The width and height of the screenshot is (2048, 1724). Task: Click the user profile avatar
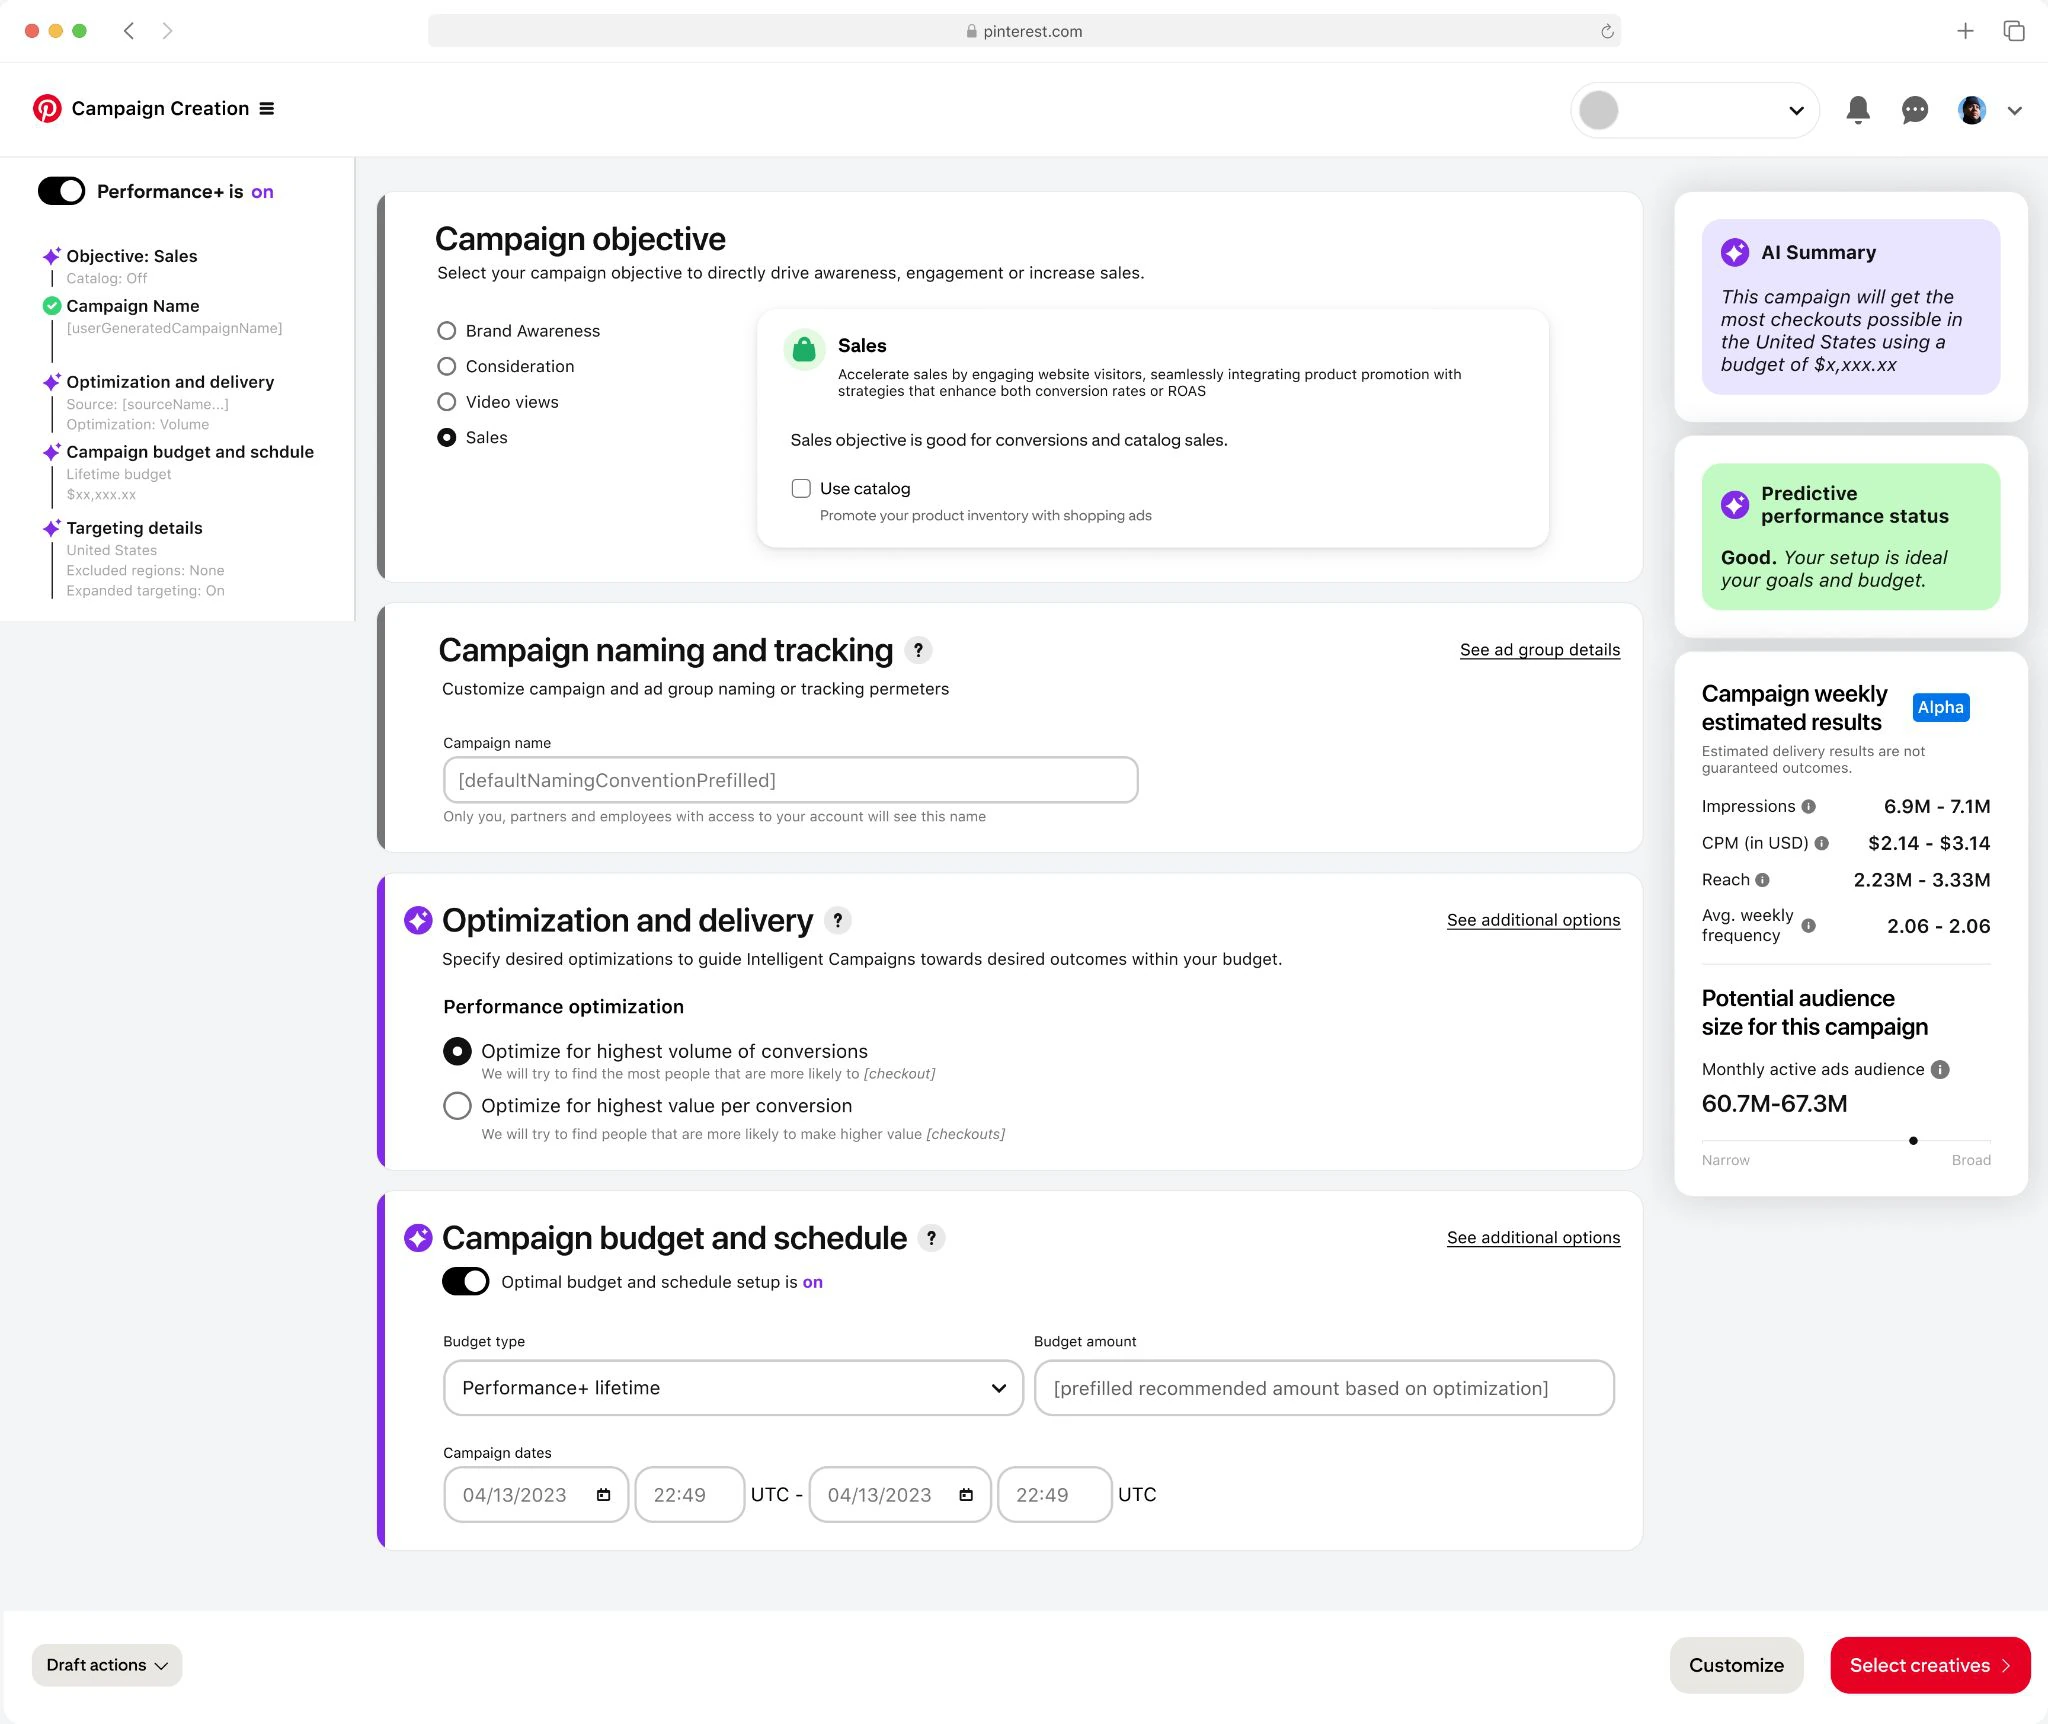pos(1972,110)
